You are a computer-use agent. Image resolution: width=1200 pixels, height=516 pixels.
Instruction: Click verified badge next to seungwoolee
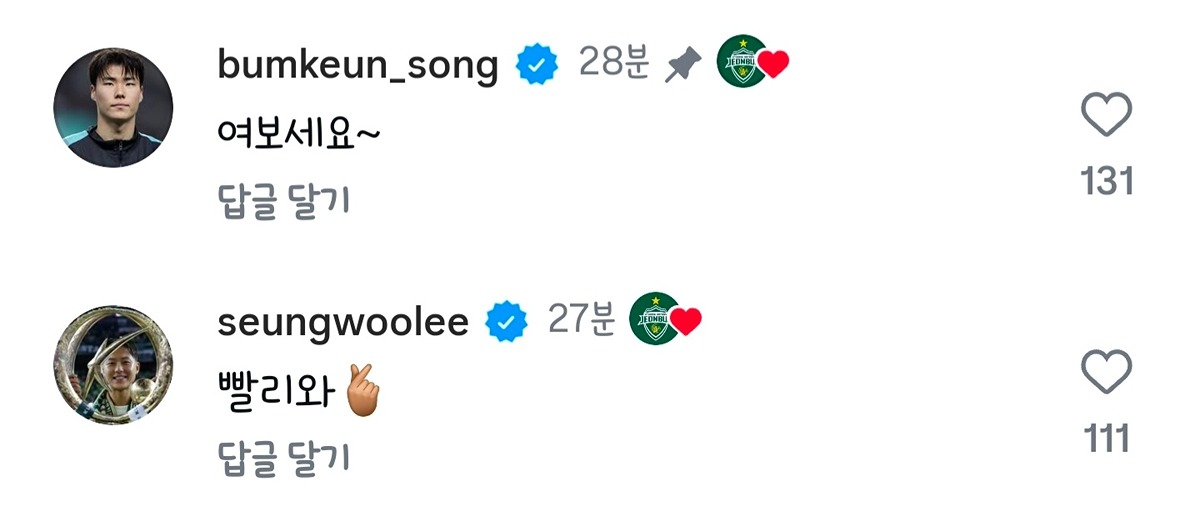[507, 322]
